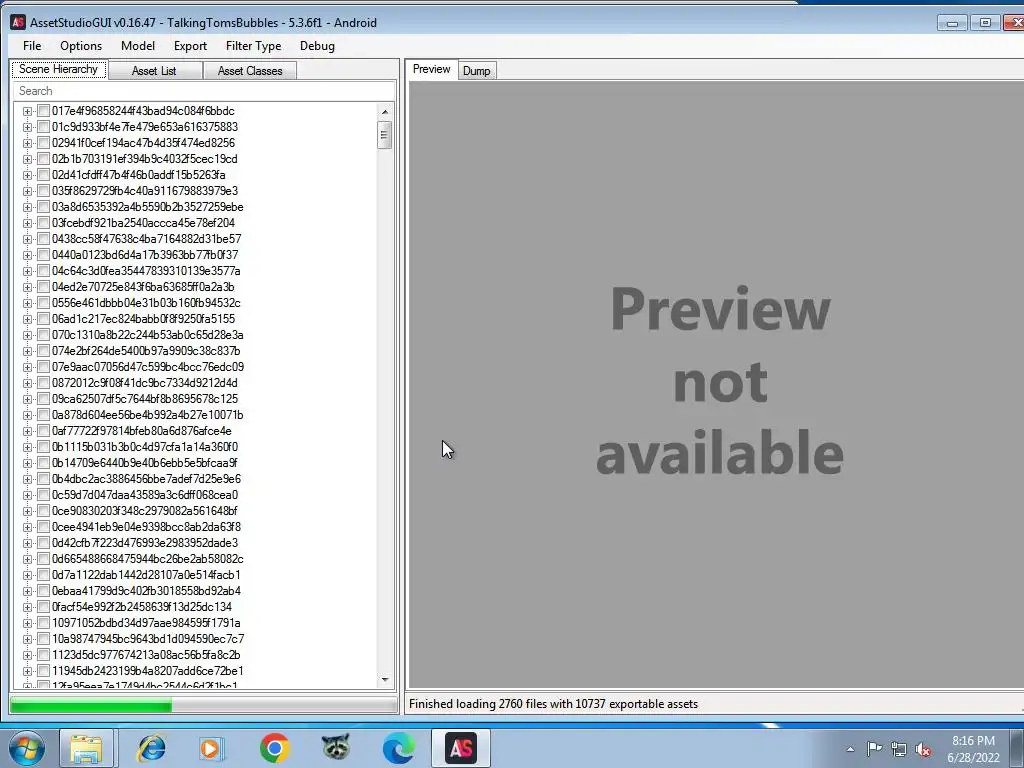Tick the checkbox for 0556e461dbbb04e31b03b160fb94532c
Screen dimensions: 1024x768
[x=43, y=302]
